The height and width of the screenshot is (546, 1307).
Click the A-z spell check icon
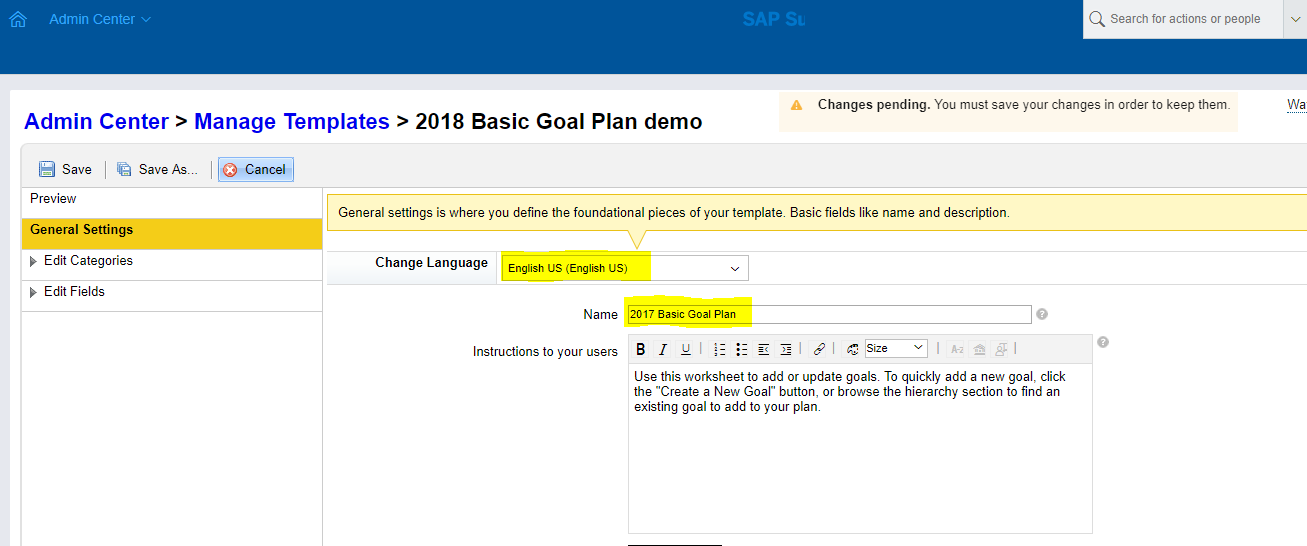click(x=957, y=349)
